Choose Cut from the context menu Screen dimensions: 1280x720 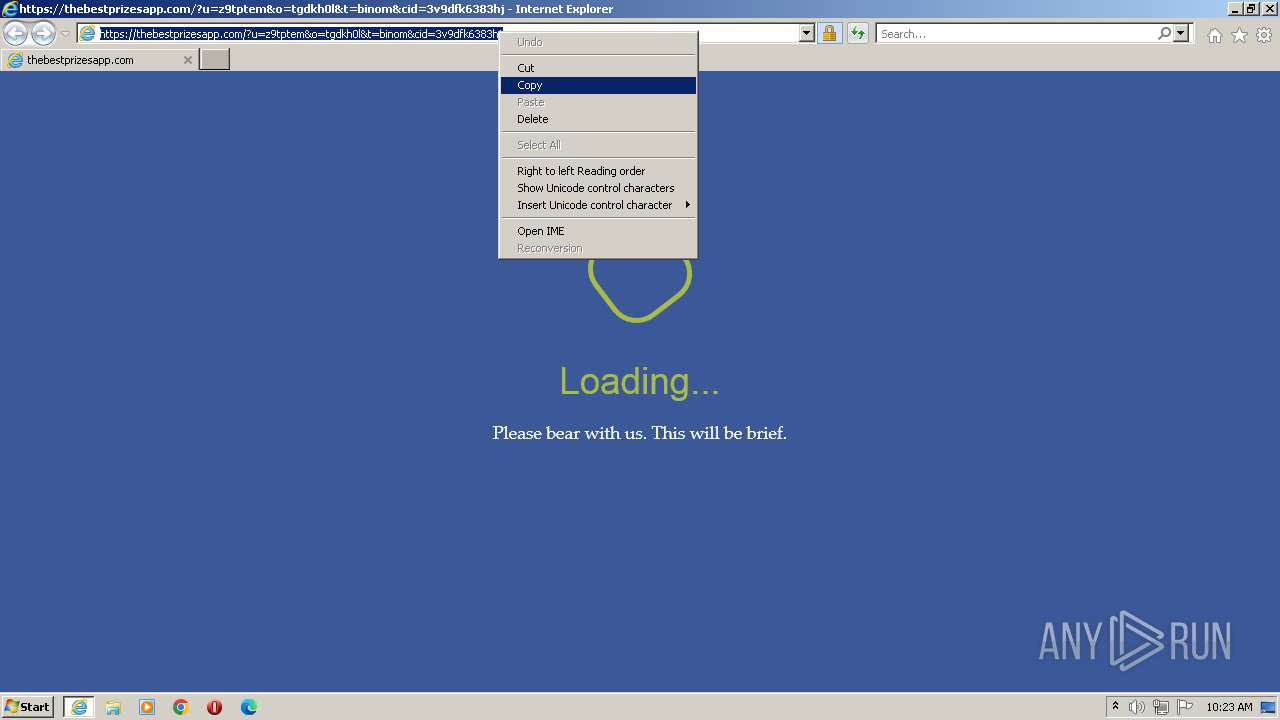pyautogui.click(x=598, y=68)
